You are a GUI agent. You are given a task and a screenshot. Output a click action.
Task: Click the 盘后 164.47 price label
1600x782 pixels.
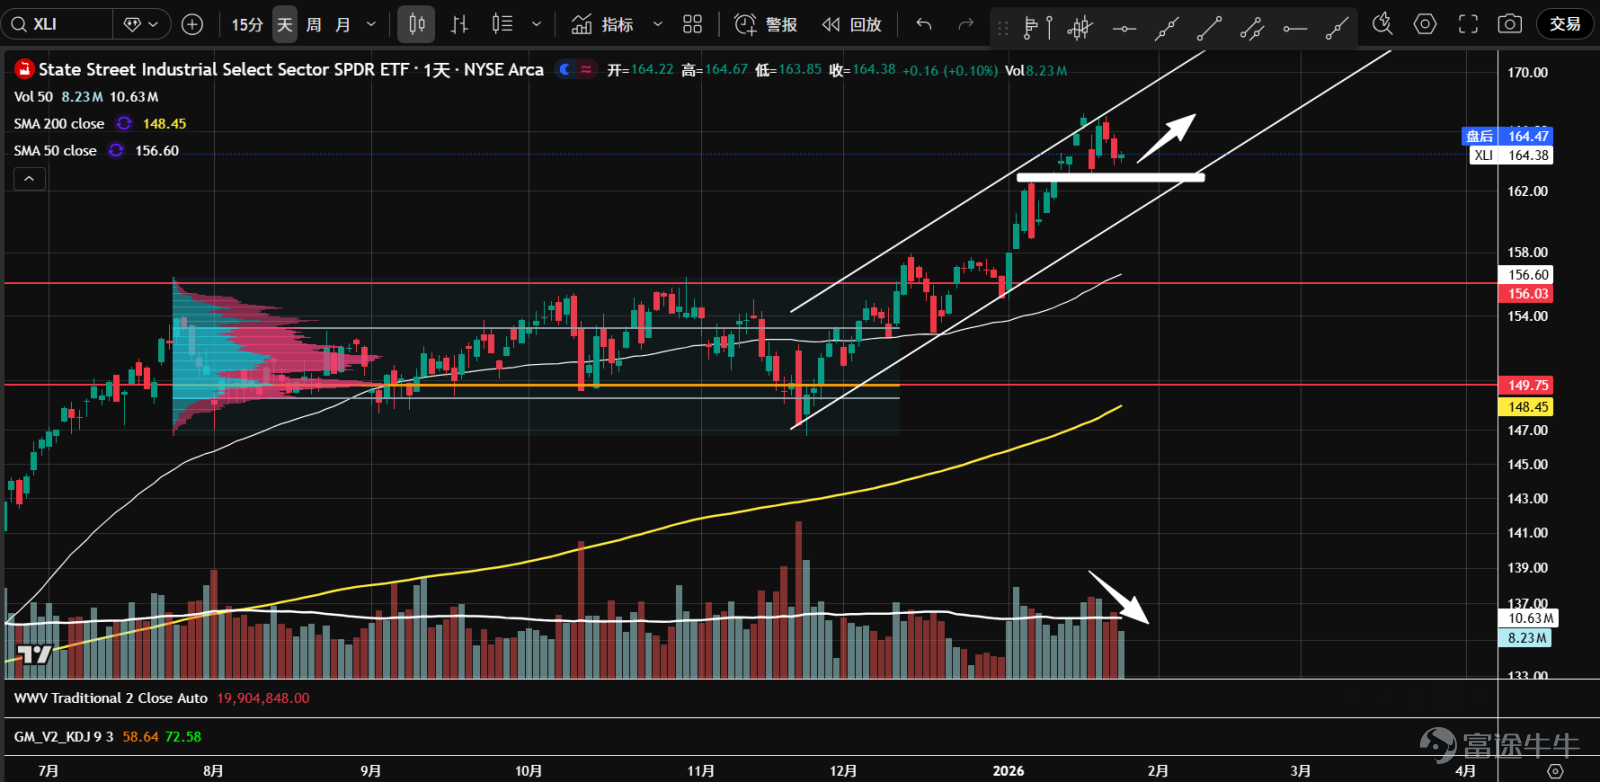1506,136
